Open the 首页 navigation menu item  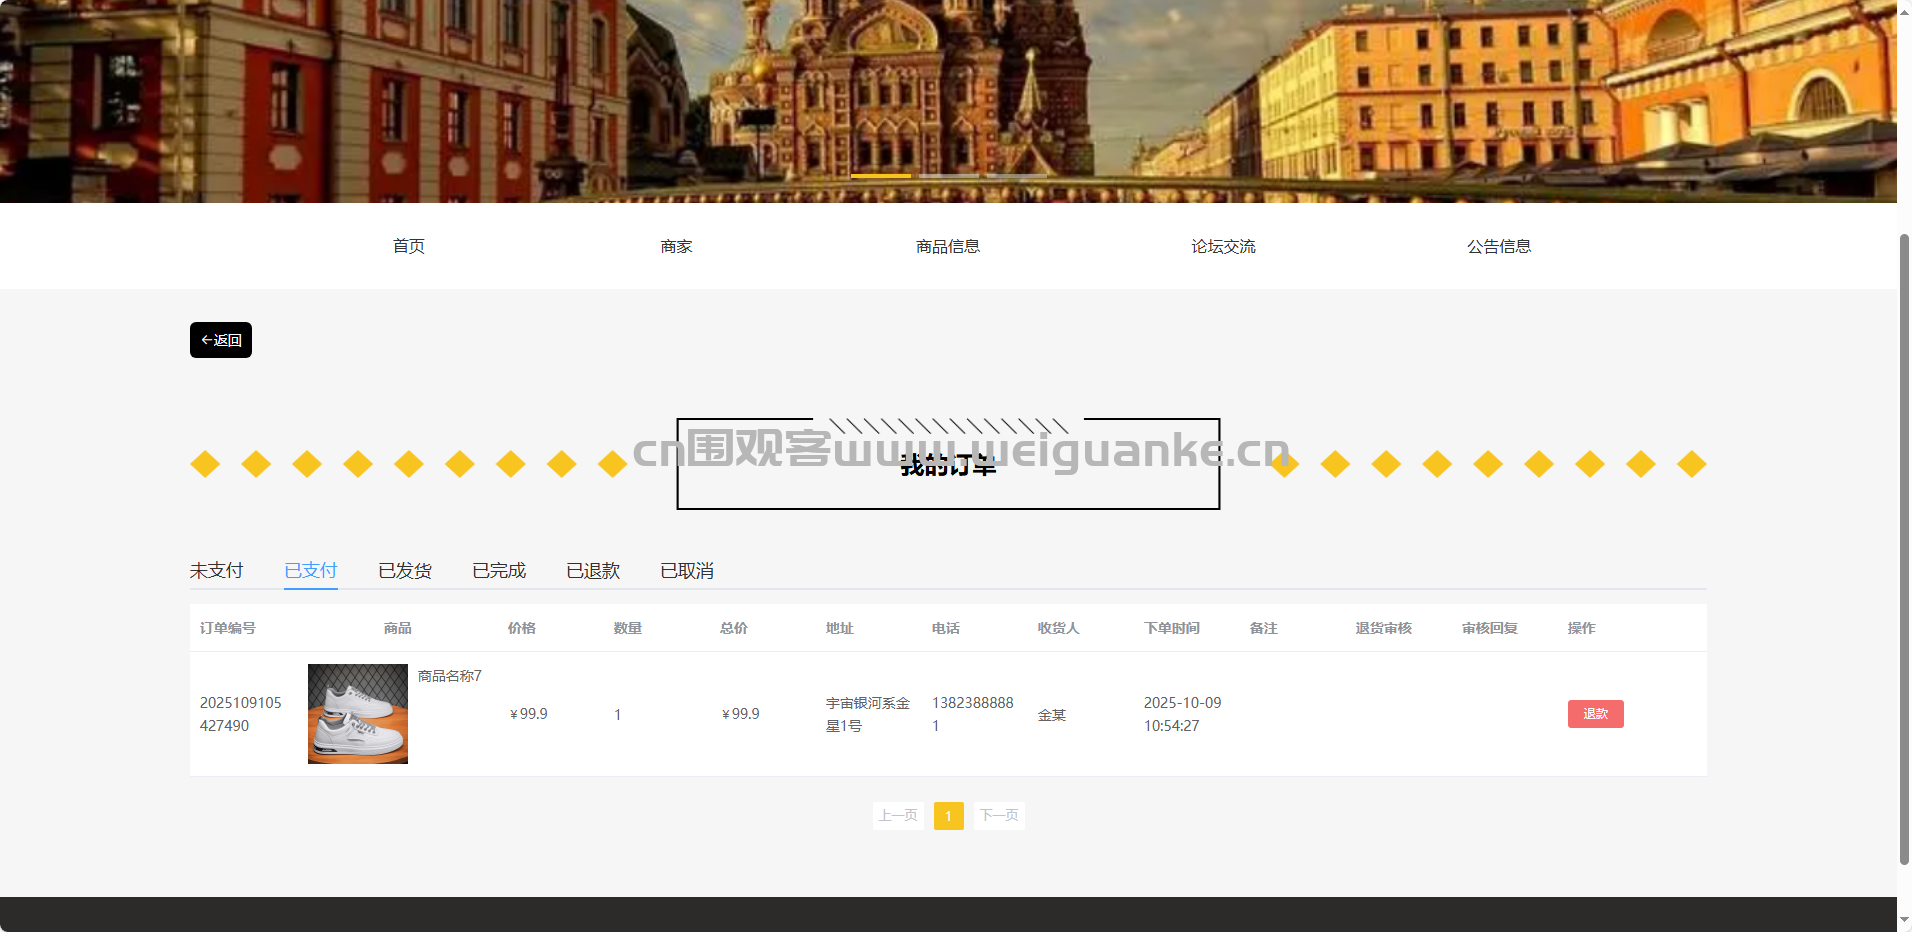point(408,246)
